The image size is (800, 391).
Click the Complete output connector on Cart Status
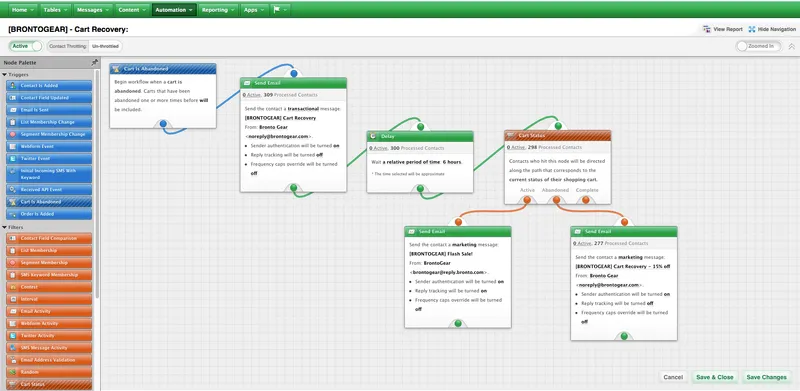click(586, 200)
